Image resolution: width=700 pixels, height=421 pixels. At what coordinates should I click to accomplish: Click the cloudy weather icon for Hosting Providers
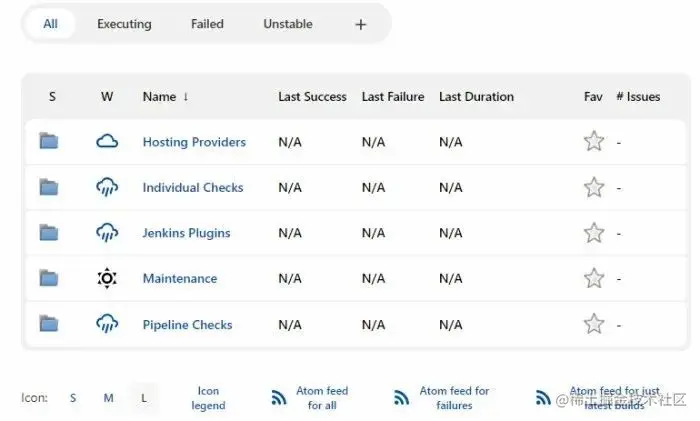[x=107, y=141]
